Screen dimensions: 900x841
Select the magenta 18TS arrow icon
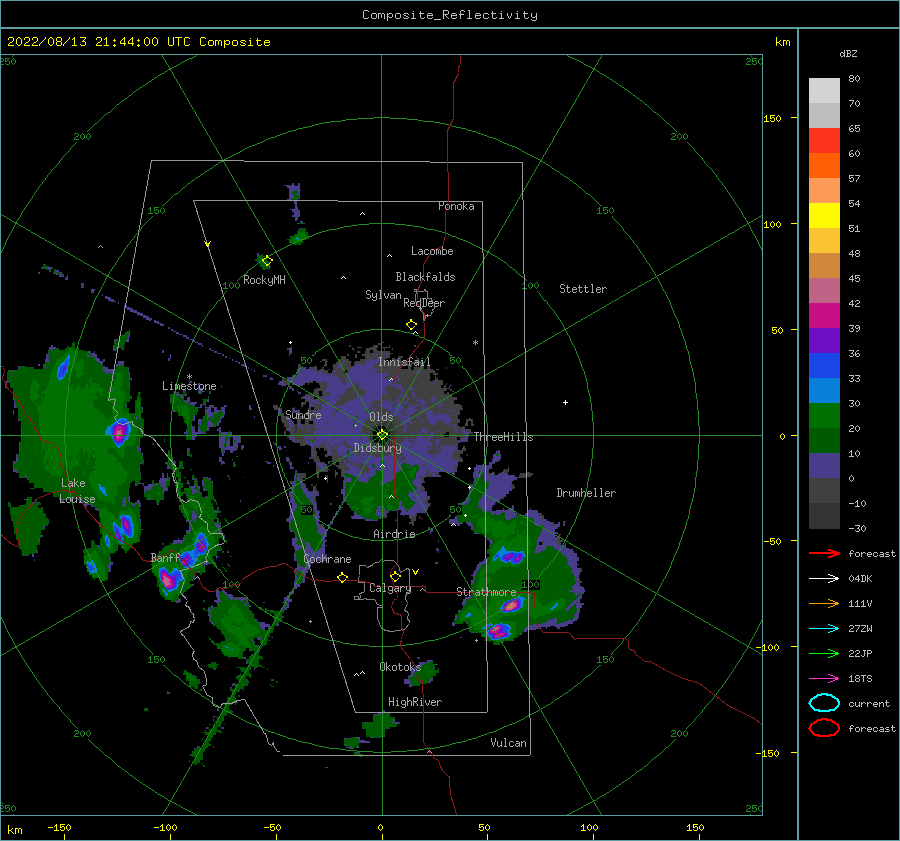tap(824, 679)
